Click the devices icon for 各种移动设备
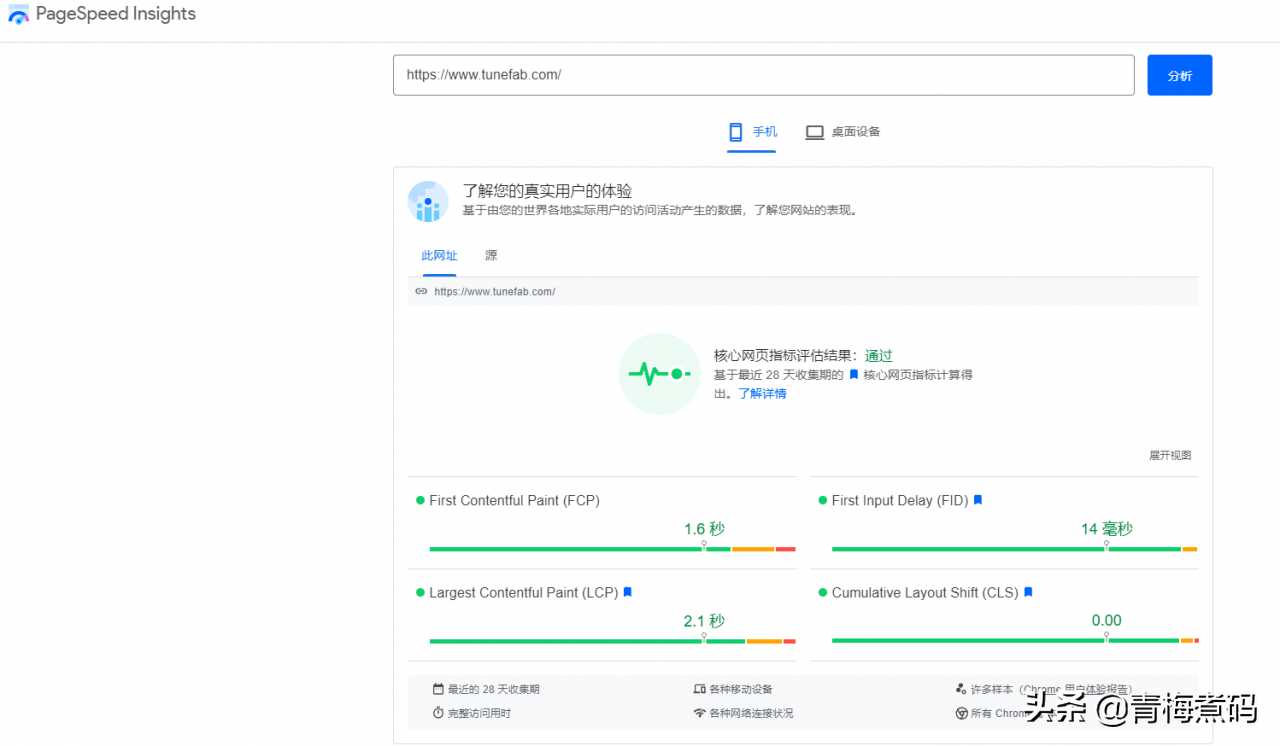Screen dimensions: 1280x746 coord(700,689)
